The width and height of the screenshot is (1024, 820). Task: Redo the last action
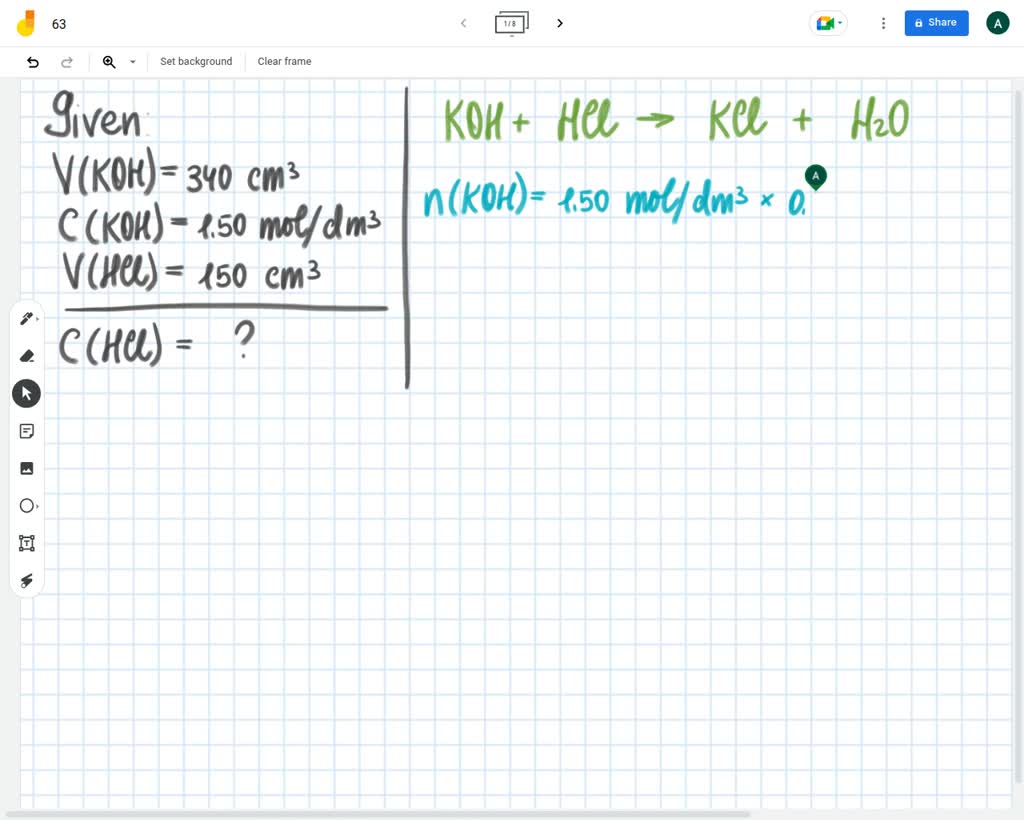[x=66, y=61]
